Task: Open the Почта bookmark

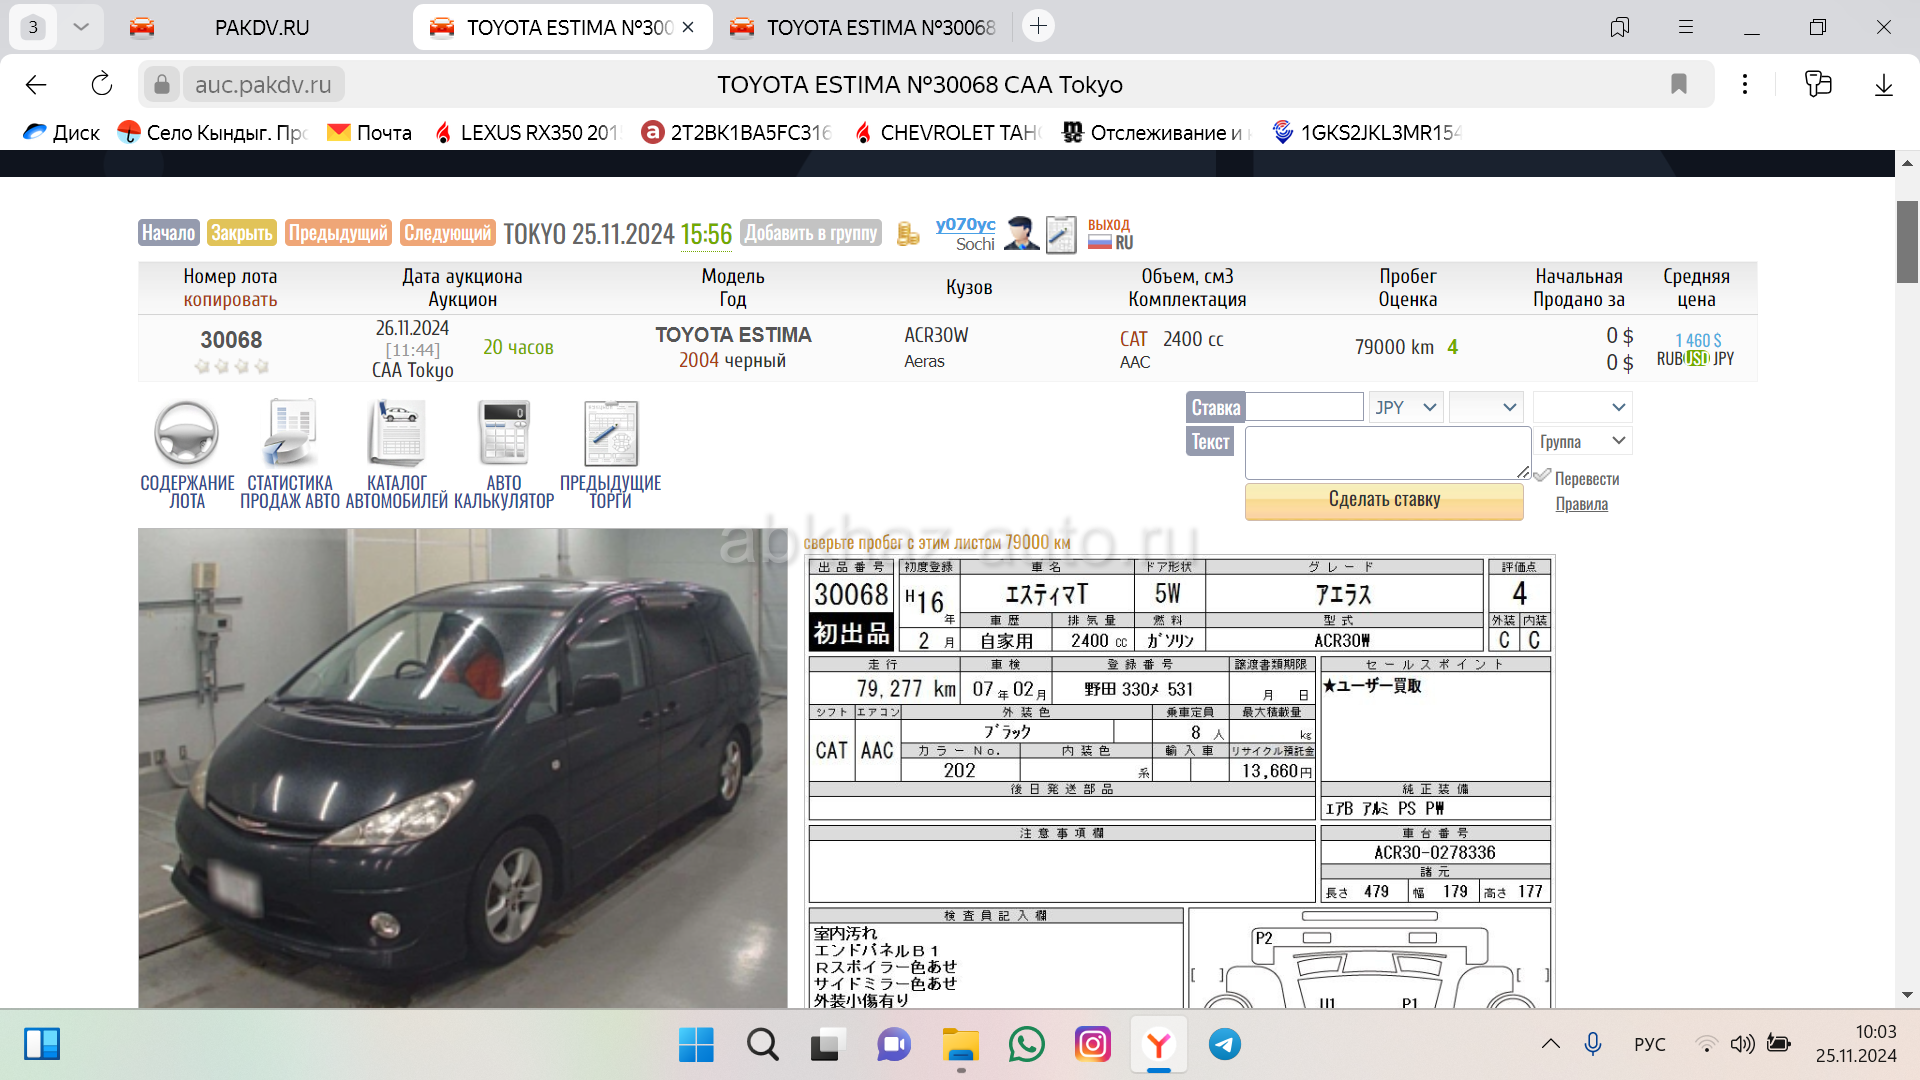Action: pos(370,133)
